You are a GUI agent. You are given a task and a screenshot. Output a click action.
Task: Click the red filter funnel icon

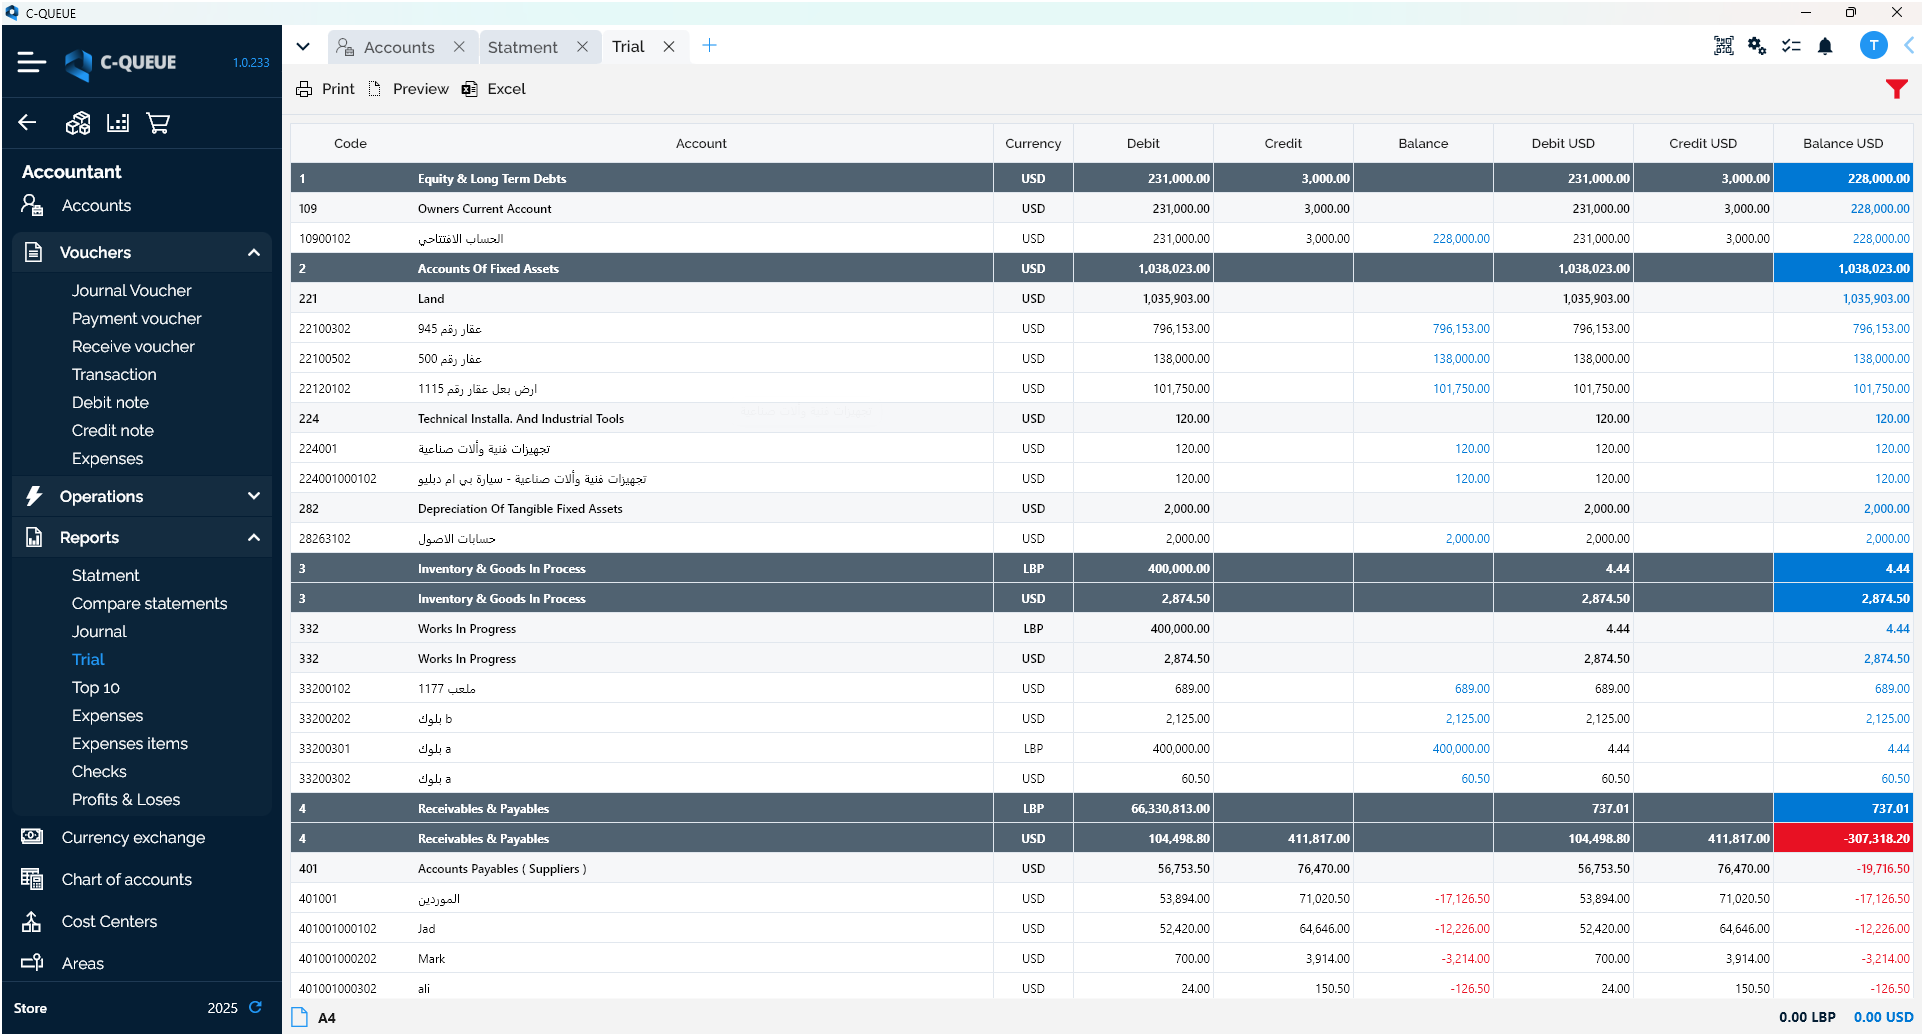point(1896,89)
